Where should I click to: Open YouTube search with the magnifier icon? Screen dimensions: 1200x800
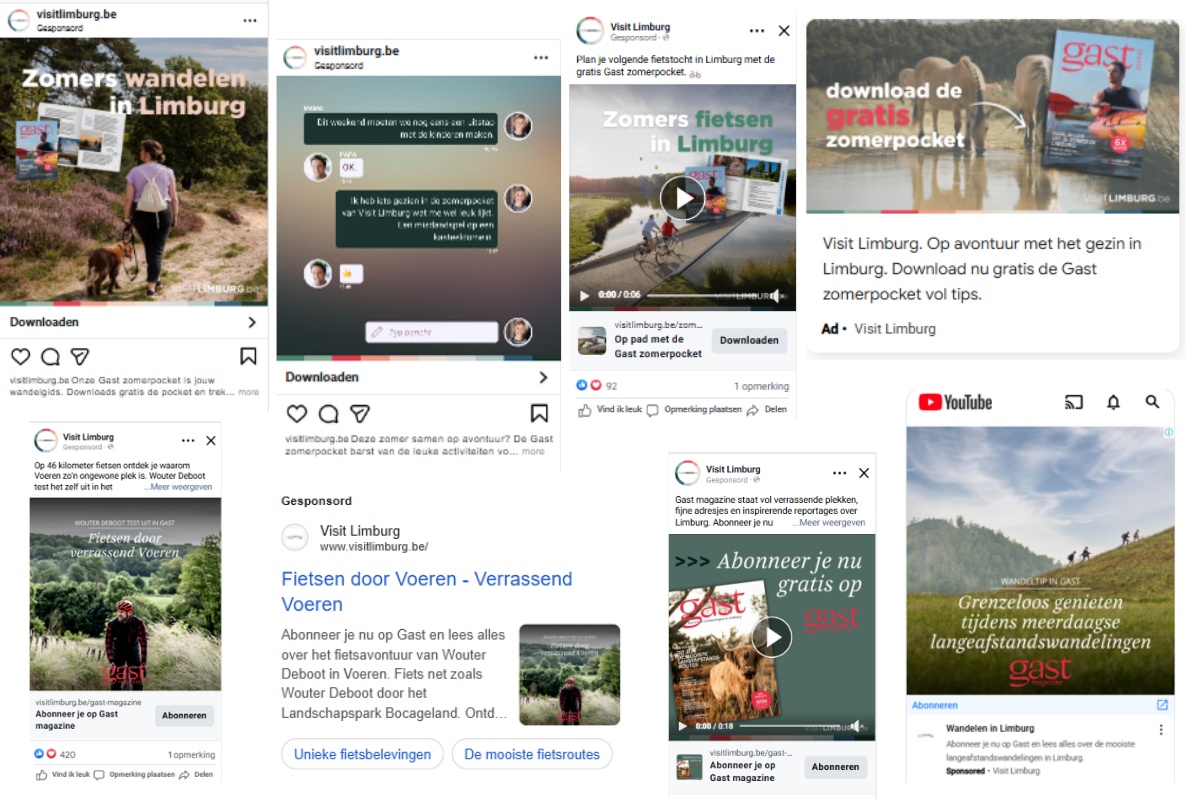click(x=1152, y=402)
